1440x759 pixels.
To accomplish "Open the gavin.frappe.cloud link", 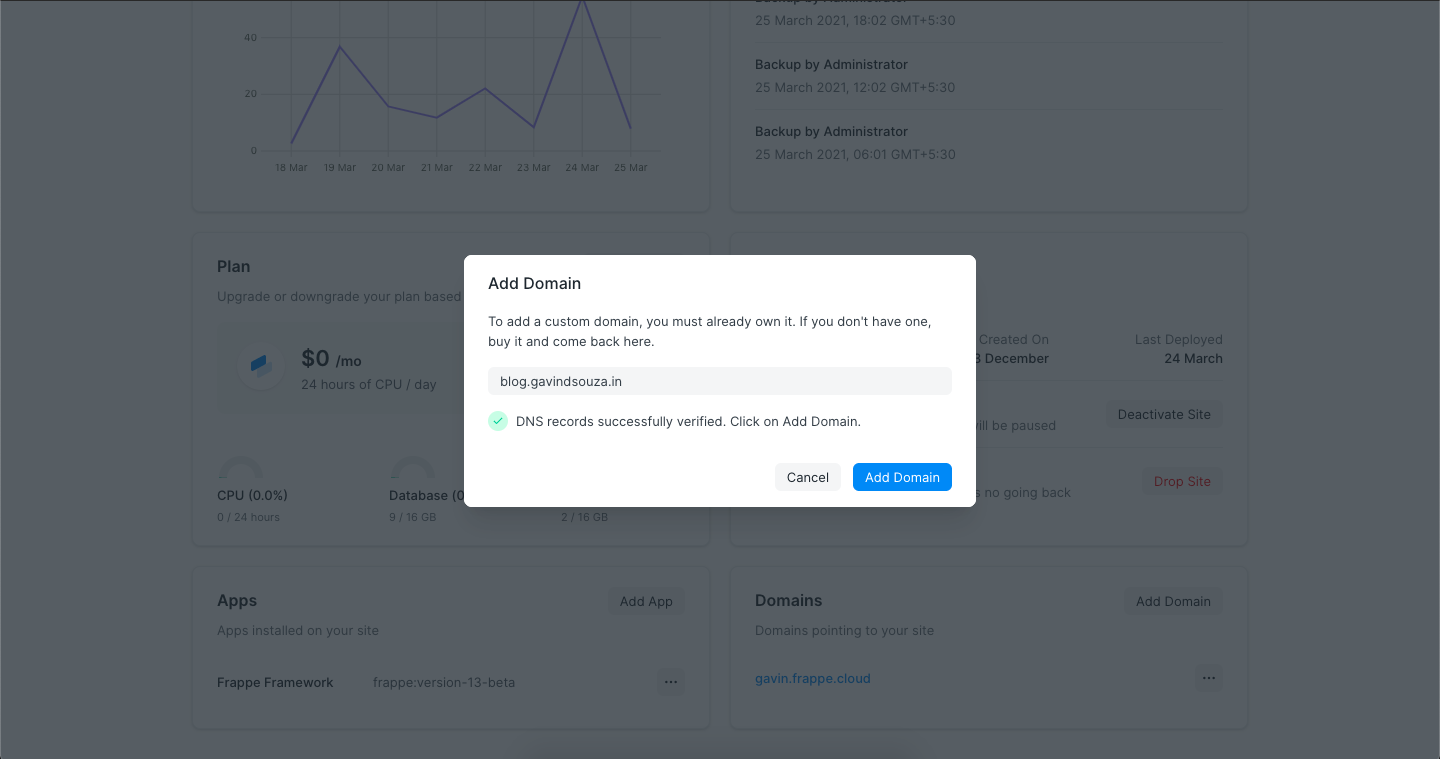I will 812,678.
